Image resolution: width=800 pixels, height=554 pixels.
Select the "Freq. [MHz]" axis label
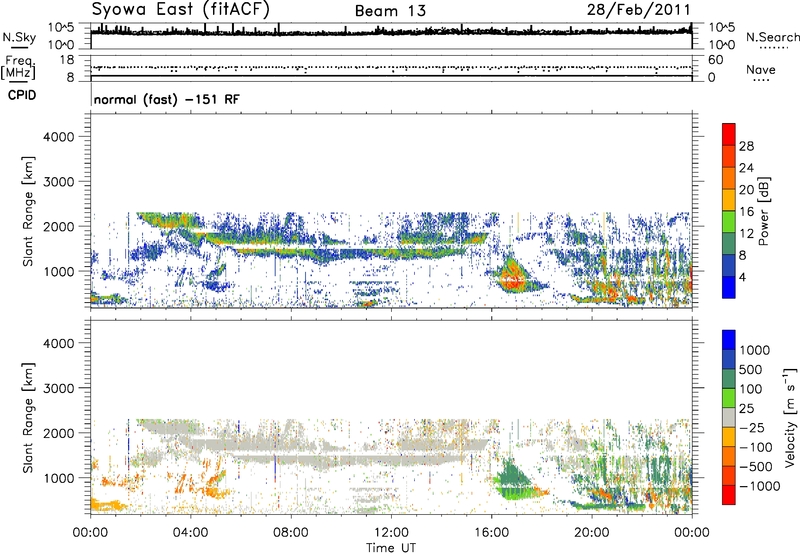[x=18, y=68]
